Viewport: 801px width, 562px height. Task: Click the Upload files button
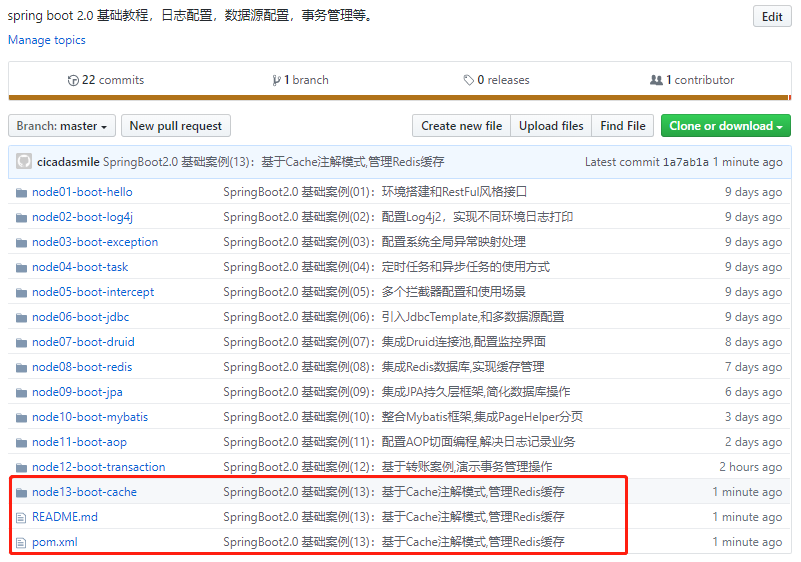[551, 126]
